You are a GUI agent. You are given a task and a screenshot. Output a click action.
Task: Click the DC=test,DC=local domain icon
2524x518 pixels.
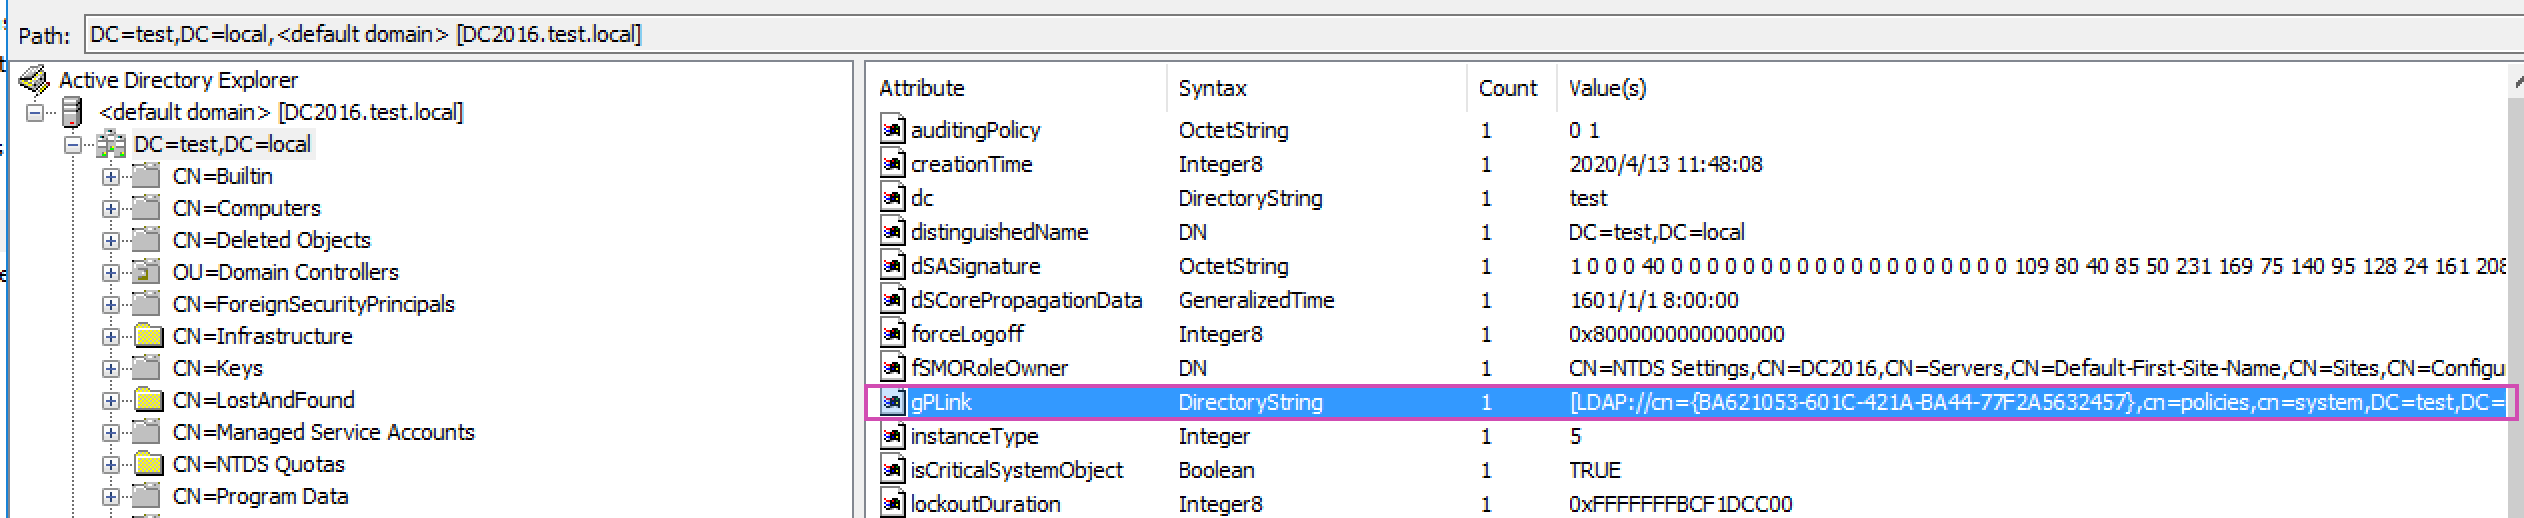111,144
